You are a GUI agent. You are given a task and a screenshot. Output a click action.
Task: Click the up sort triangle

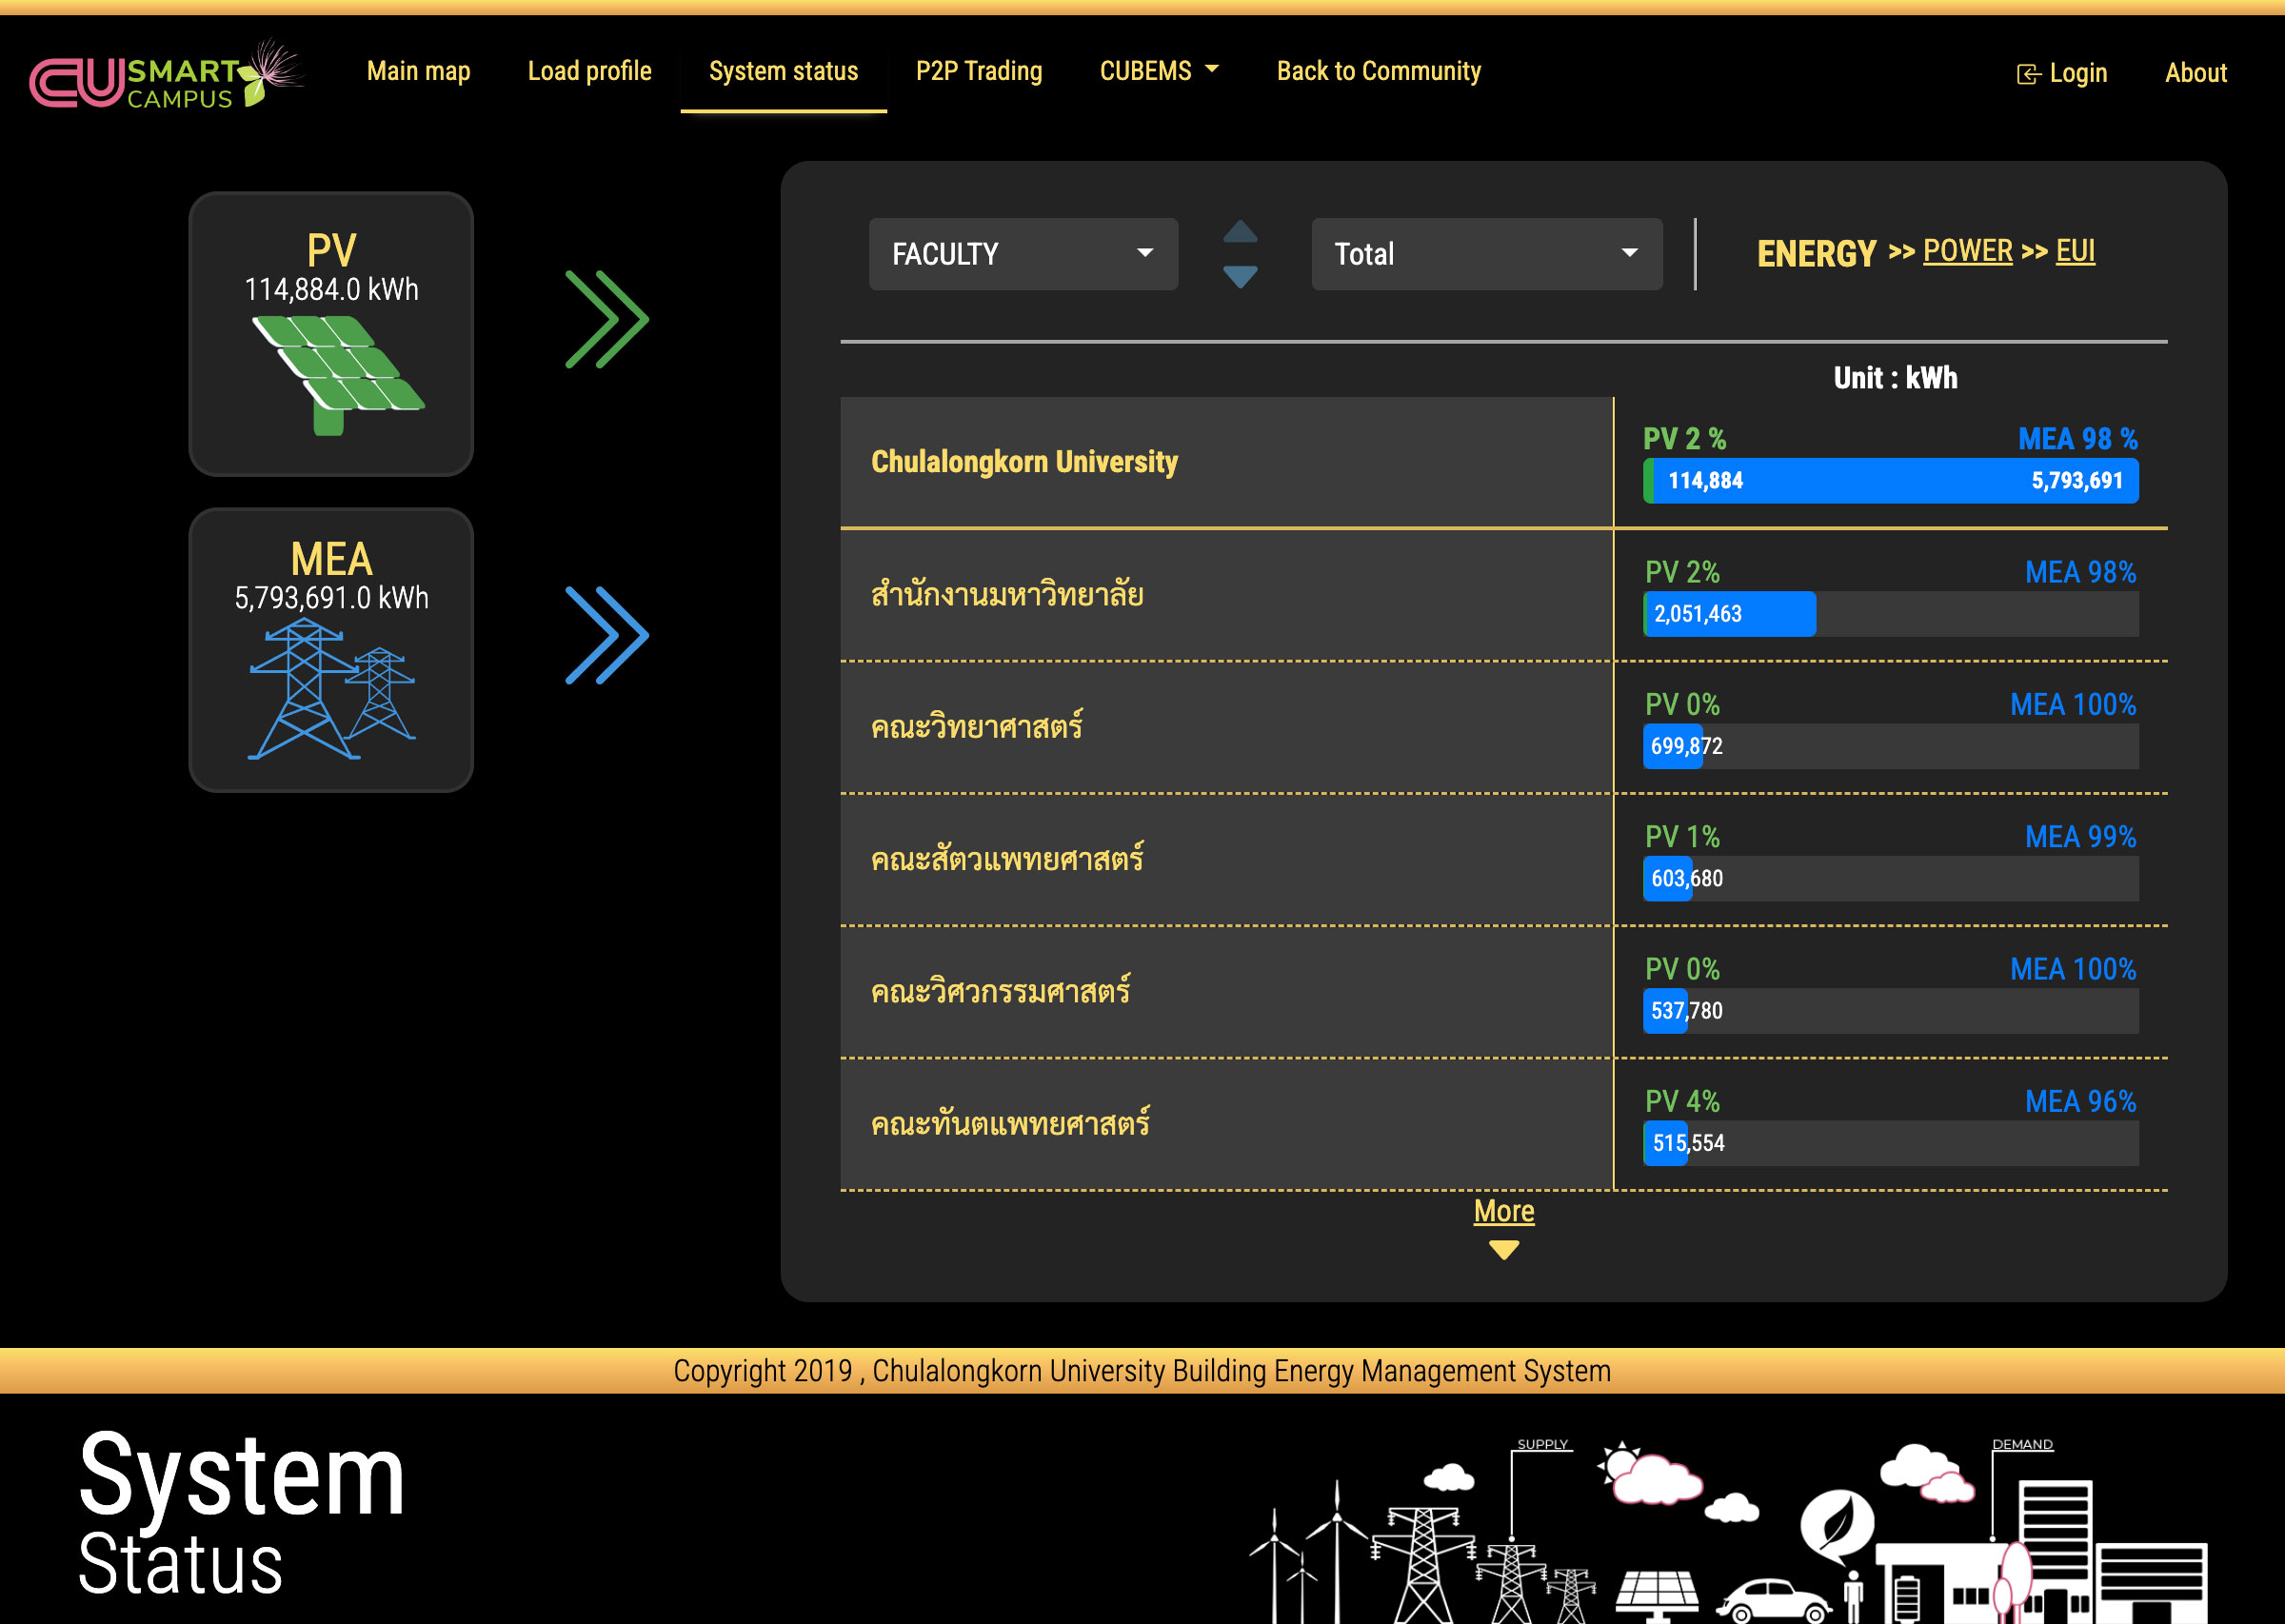[1240, 232]
